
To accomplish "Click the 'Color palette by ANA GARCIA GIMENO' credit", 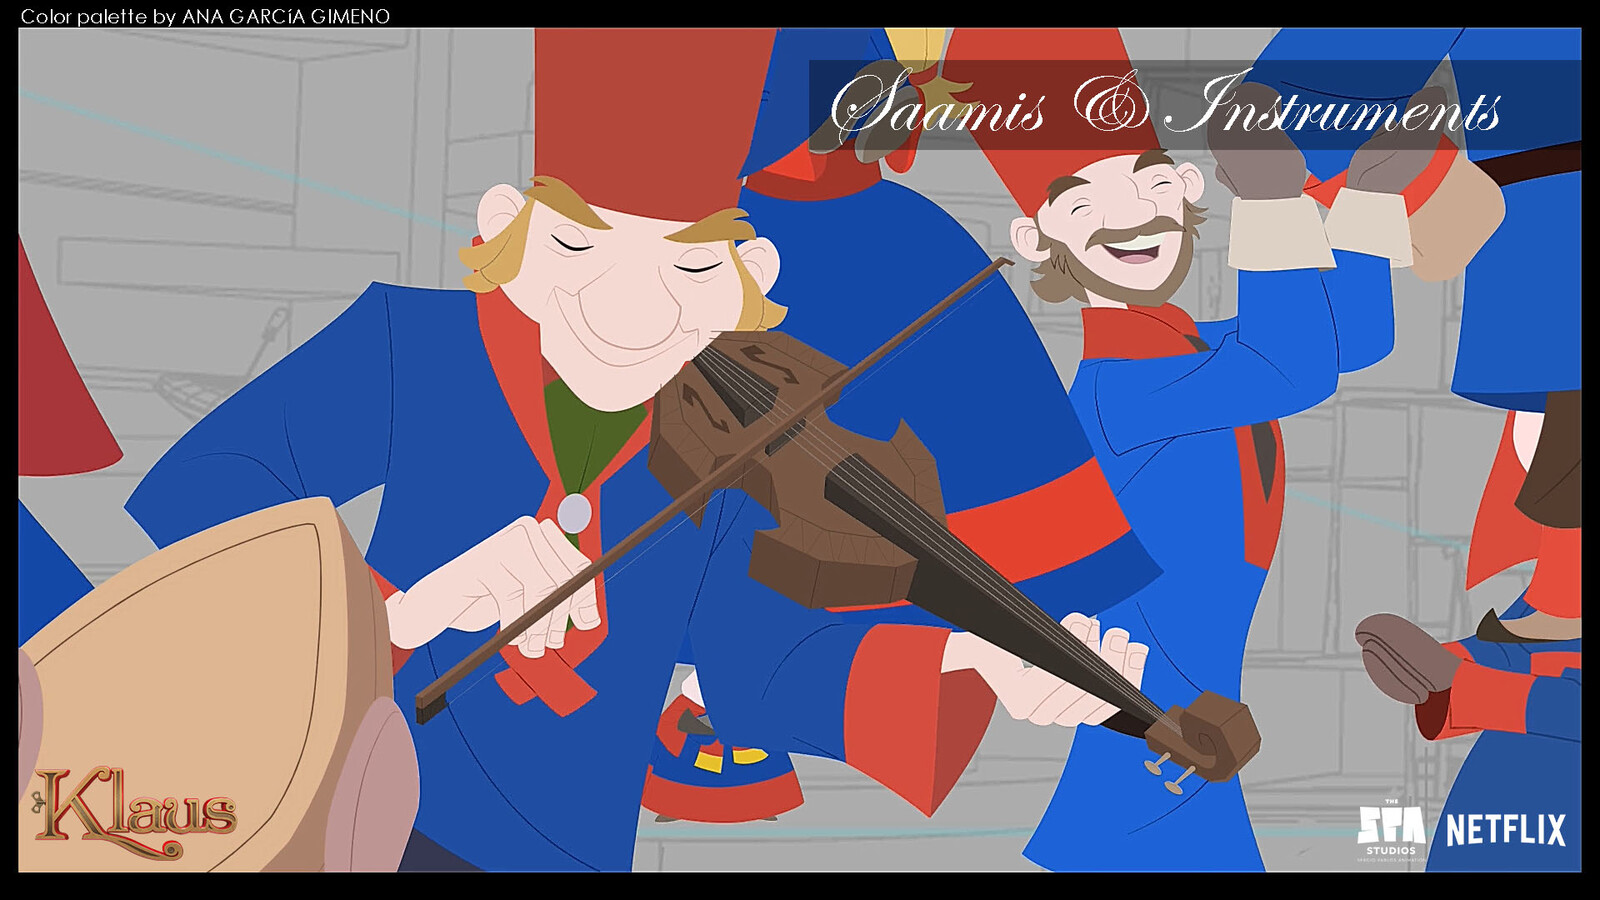I will click(x=205, y=16).
